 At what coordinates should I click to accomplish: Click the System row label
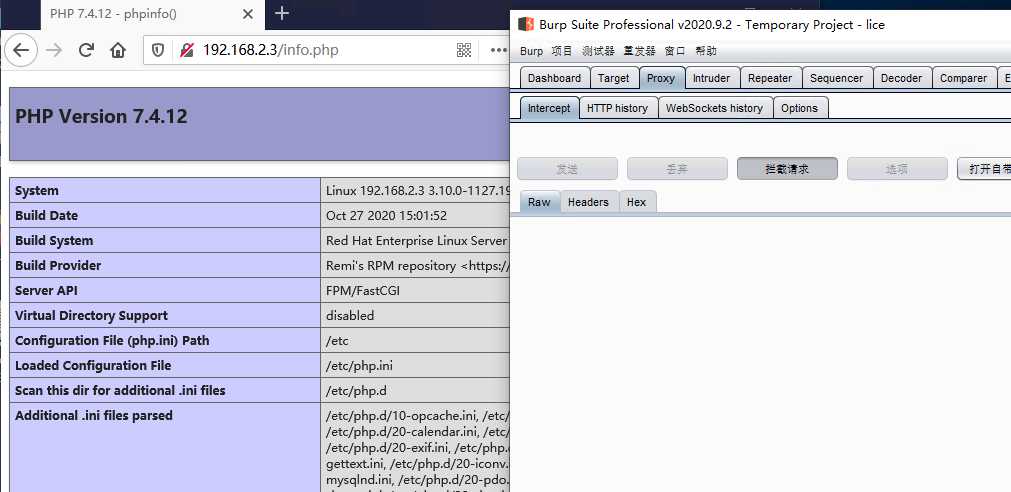[37, 191]
